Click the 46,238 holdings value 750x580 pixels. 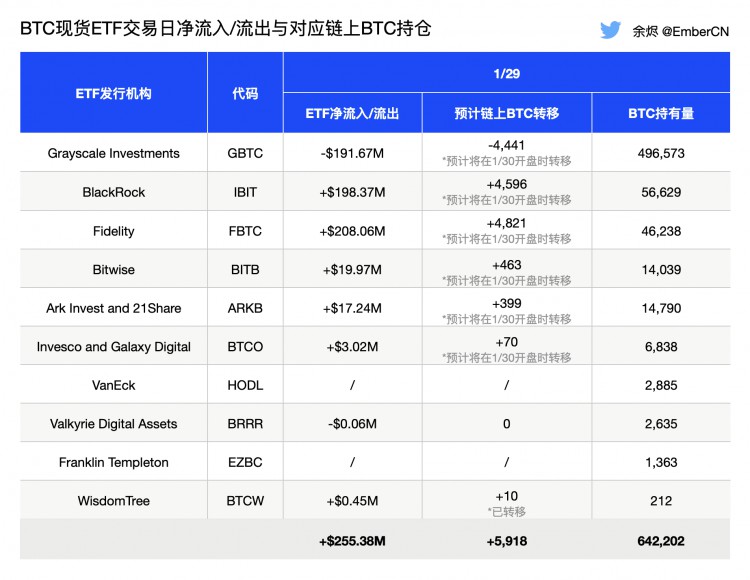pos(661,231)
